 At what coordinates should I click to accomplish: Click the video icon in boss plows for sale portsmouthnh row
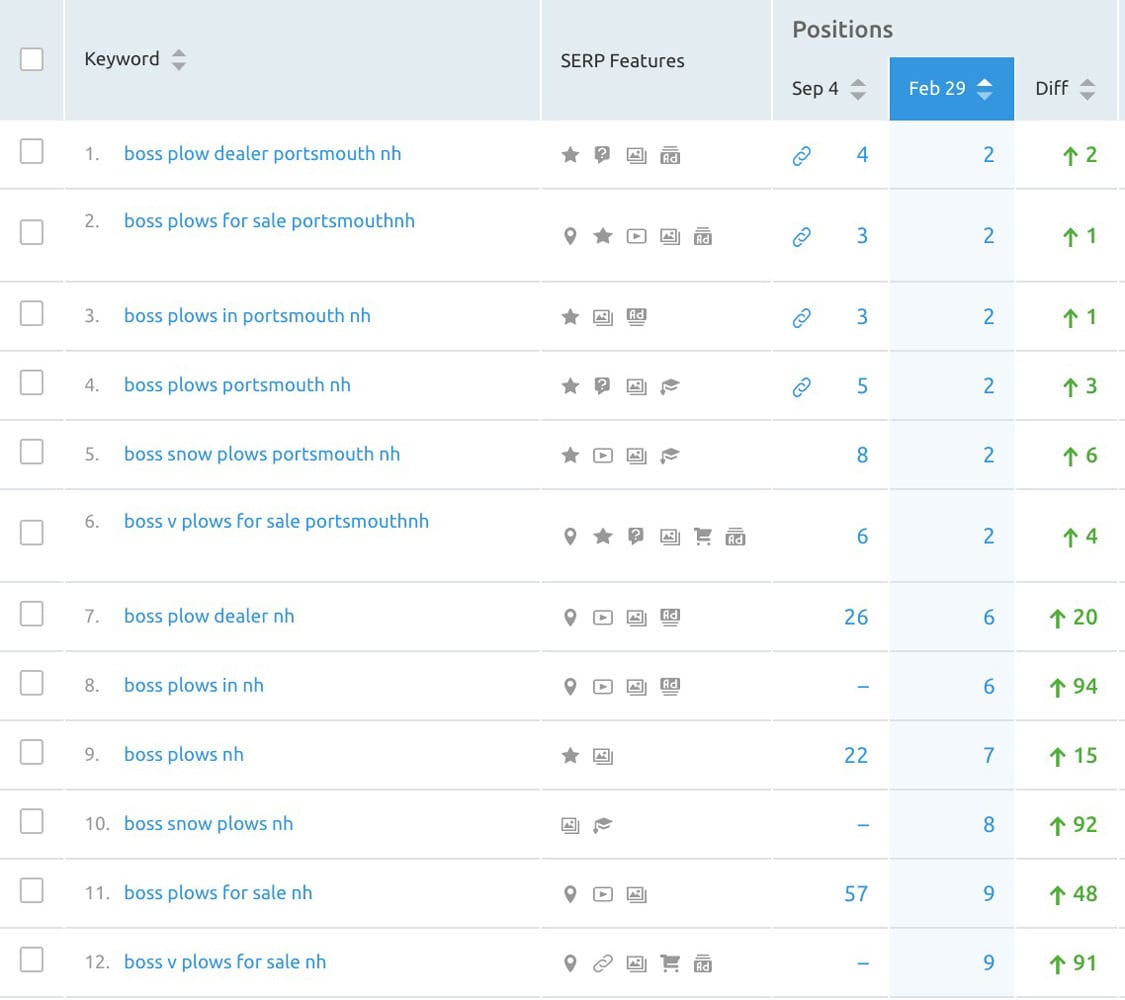tap(636, 236)
